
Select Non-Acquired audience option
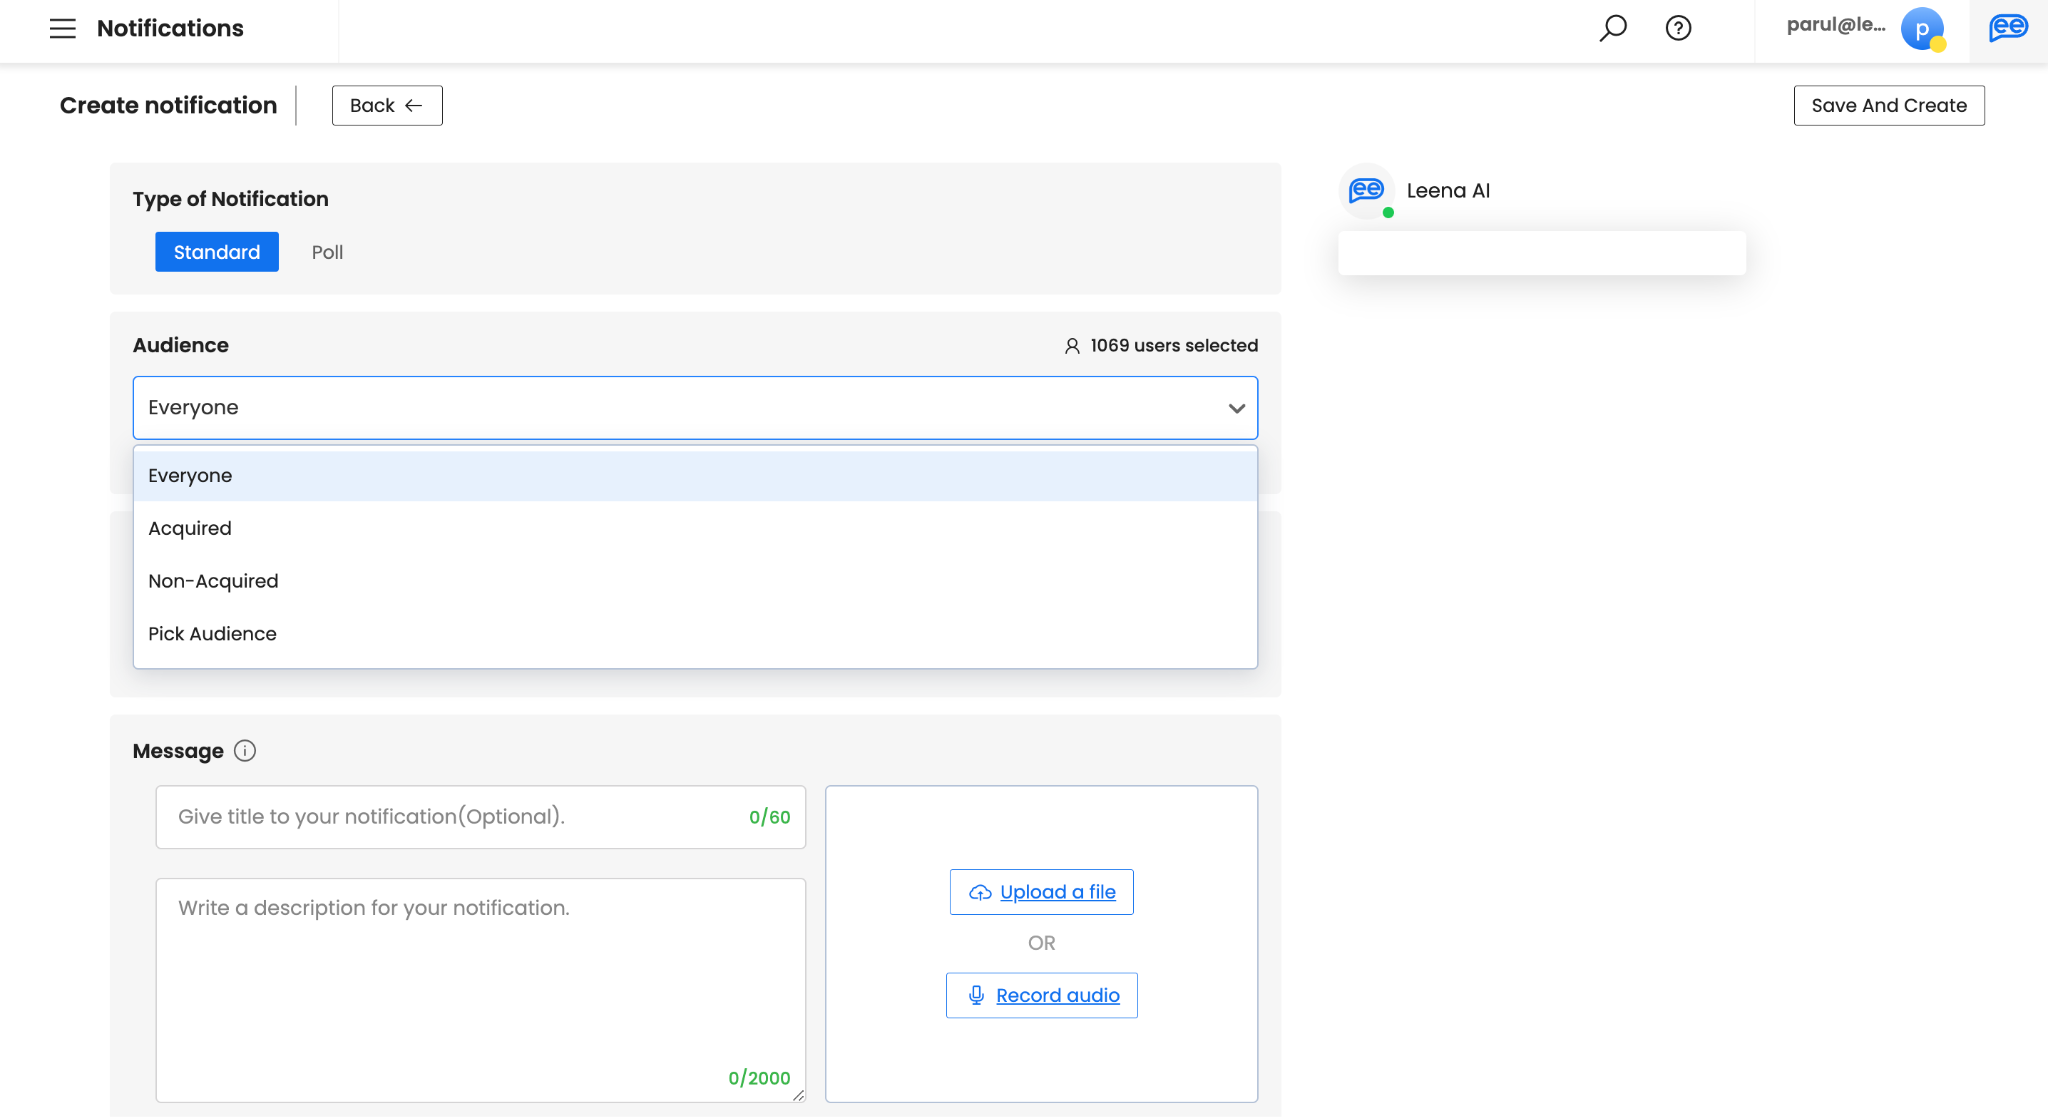(213, 581)
